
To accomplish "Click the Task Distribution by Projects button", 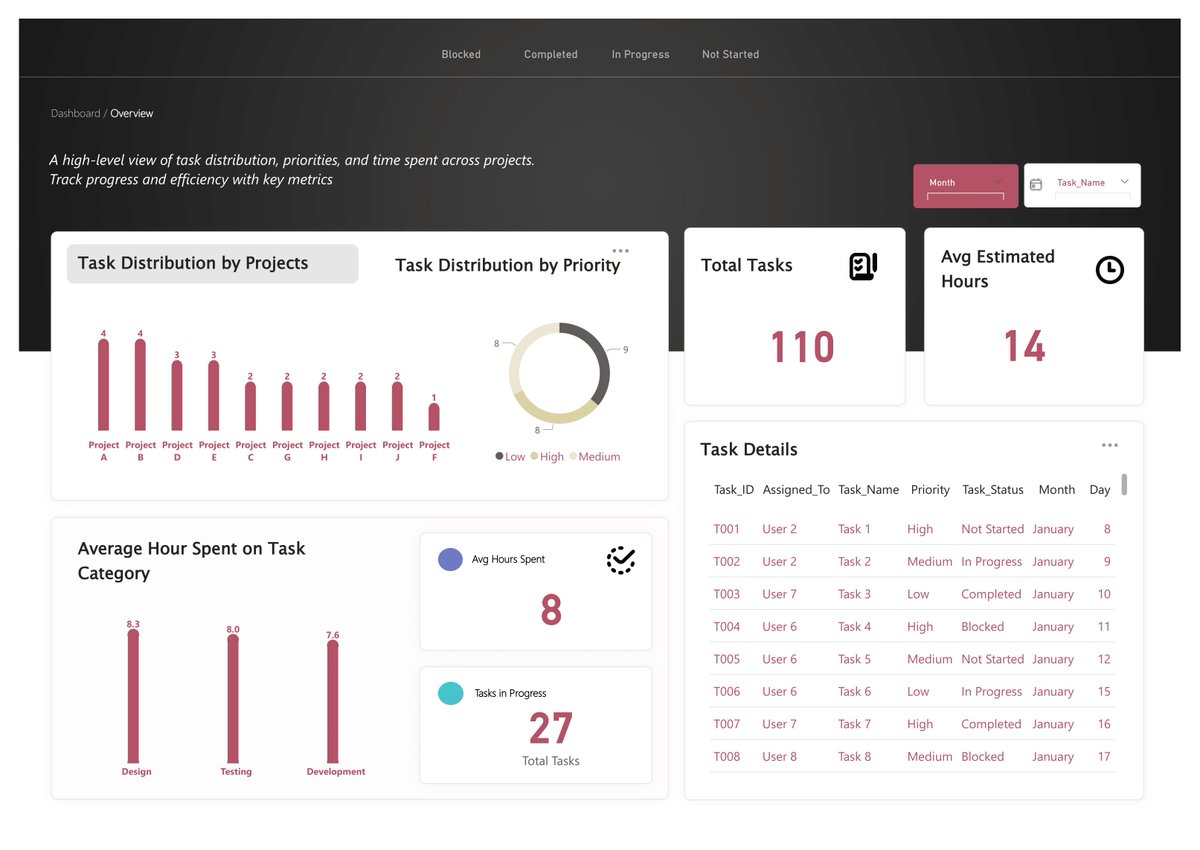I will 212,264.
